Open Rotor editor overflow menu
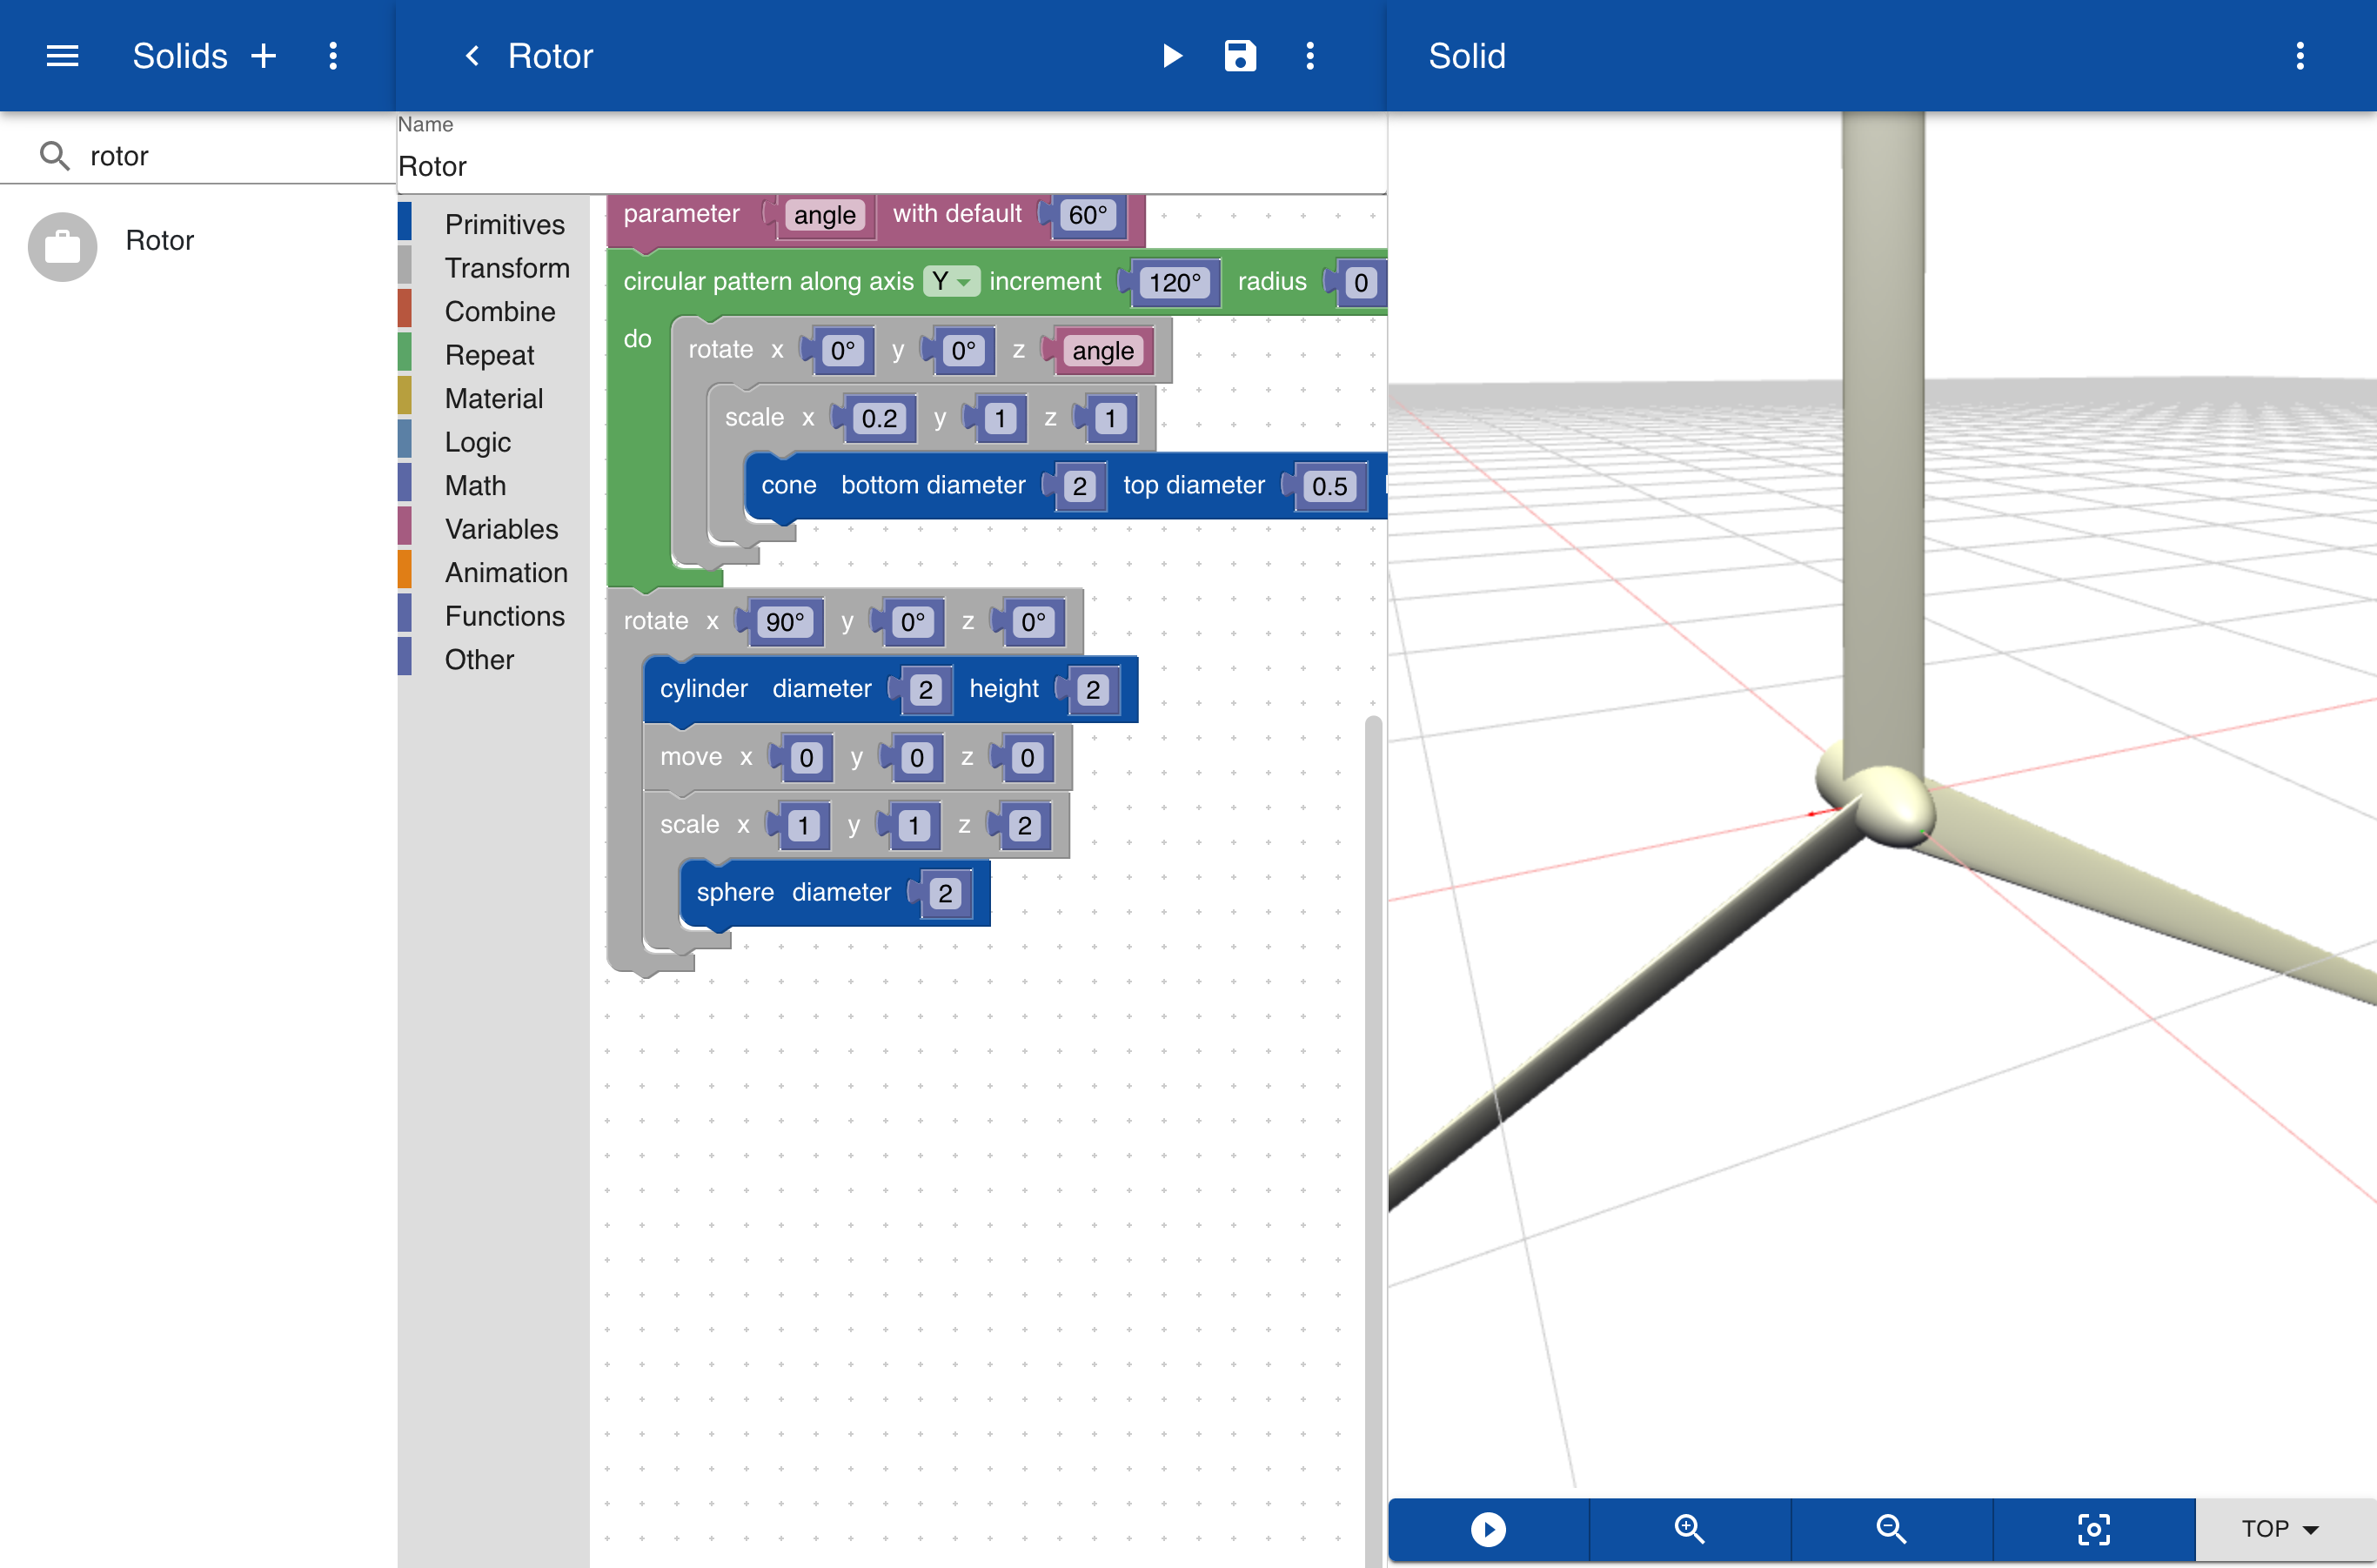Image resolution: width=2377 pixels, height=1568 pixels. coord(1310,56)
